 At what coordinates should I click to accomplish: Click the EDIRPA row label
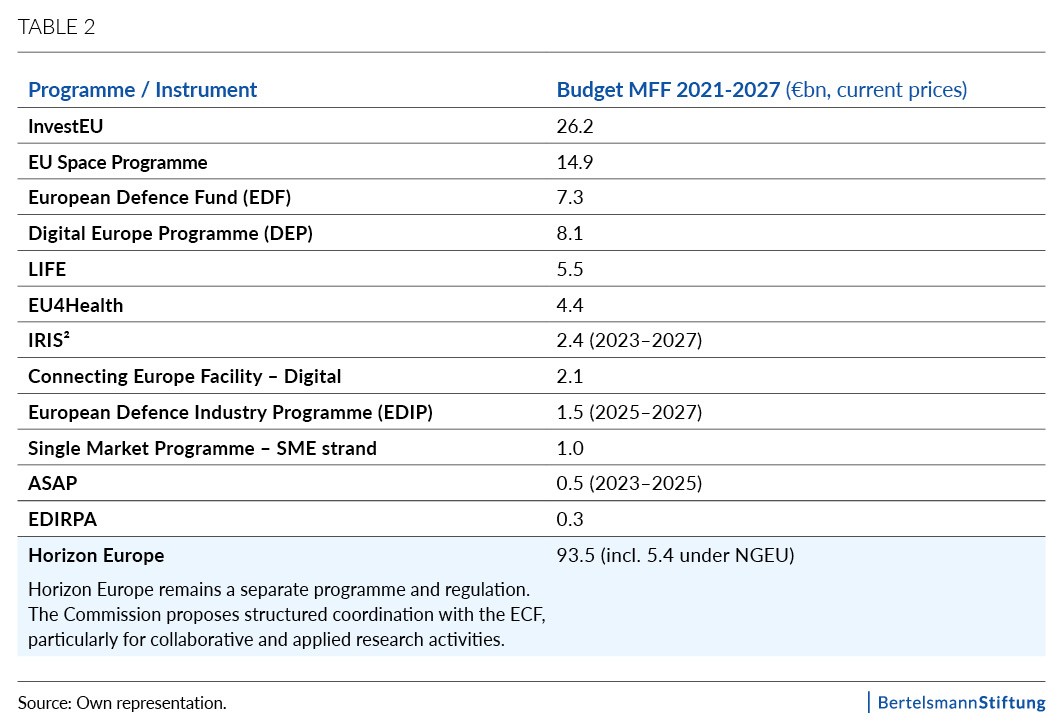(x=62, y=519)
